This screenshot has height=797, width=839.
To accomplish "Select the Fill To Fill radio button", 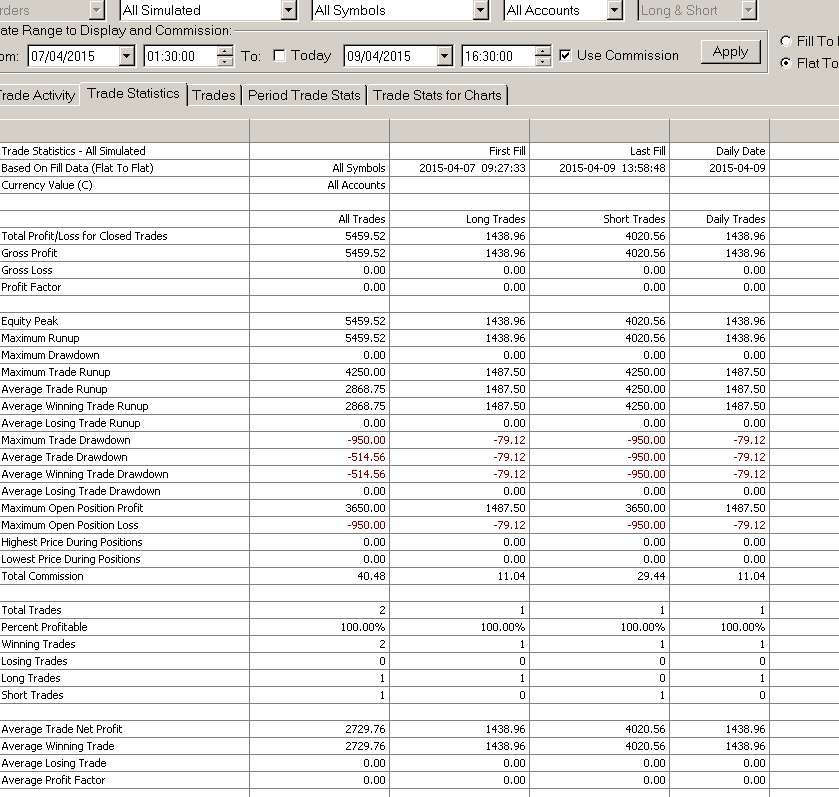I will (785, 41).
